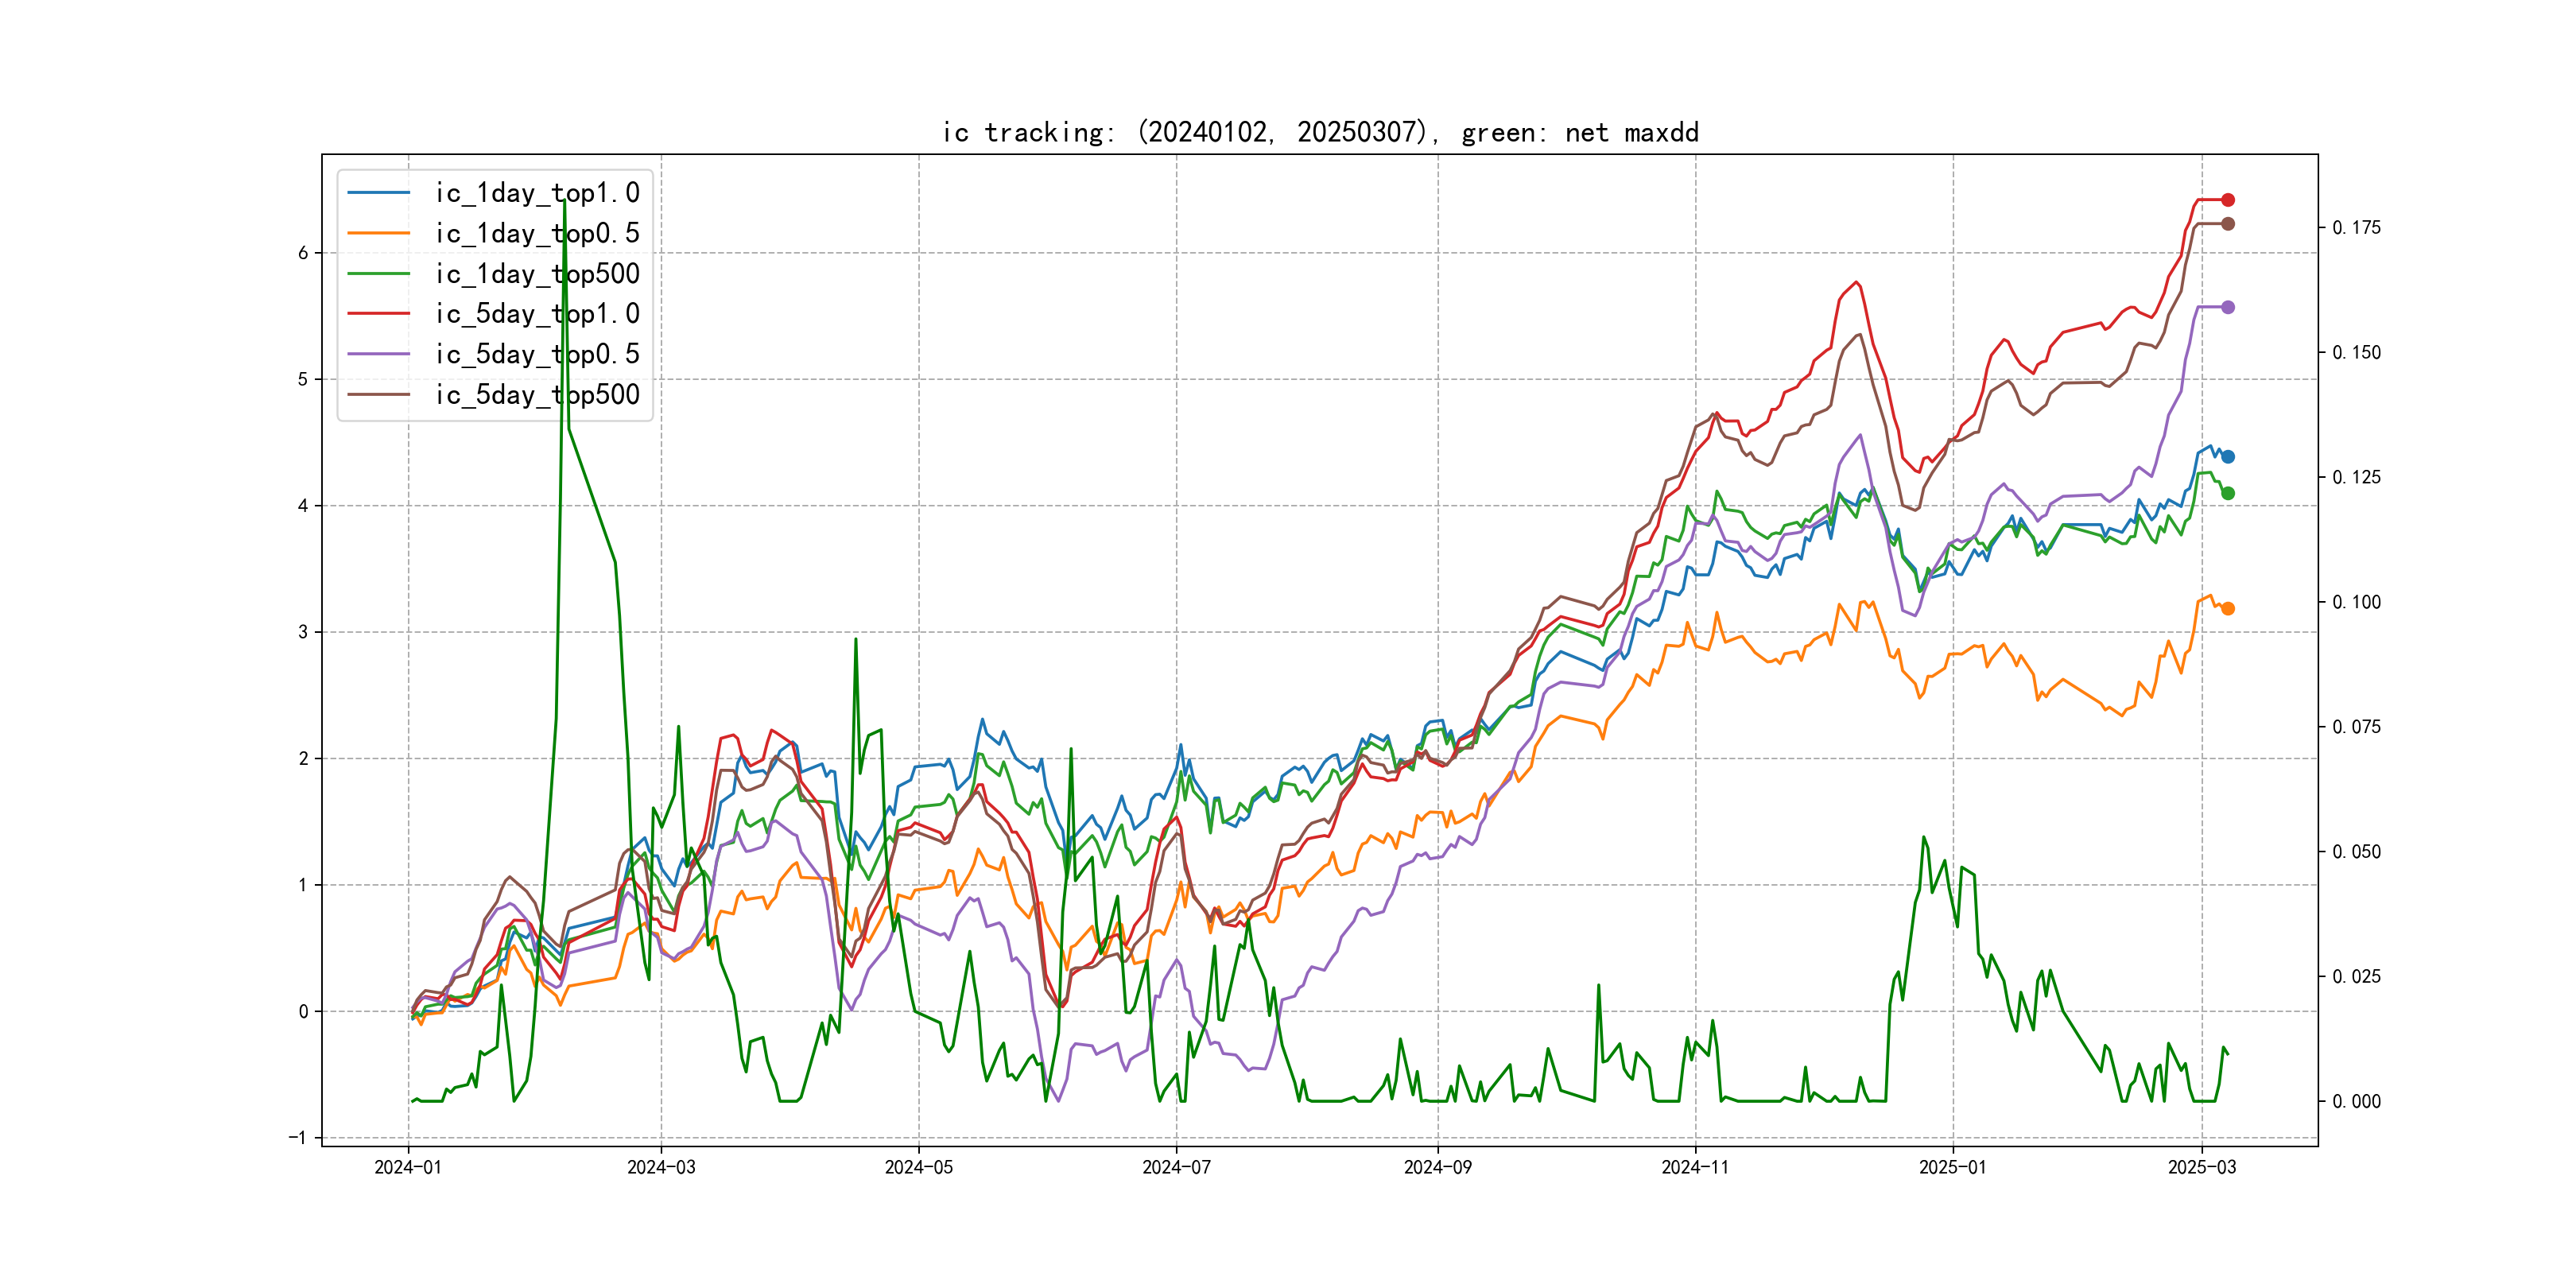Click the 2024-07 x-axis label
This screenshot has height=1288, width=2576.
(x=1176, y=1167)
